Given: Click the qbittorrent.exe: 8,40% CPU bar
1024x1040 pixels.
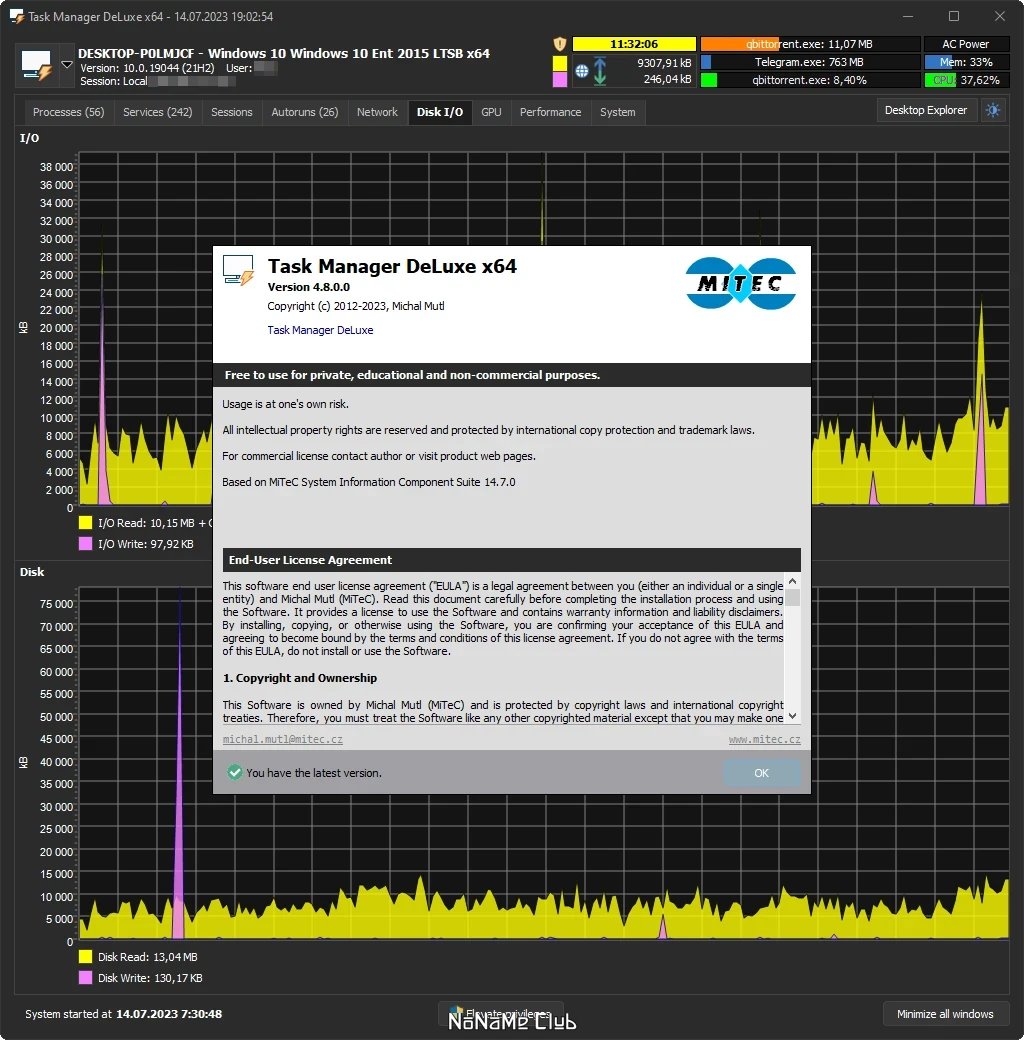Looking at the screenshot, I should (x=810, y=80).
